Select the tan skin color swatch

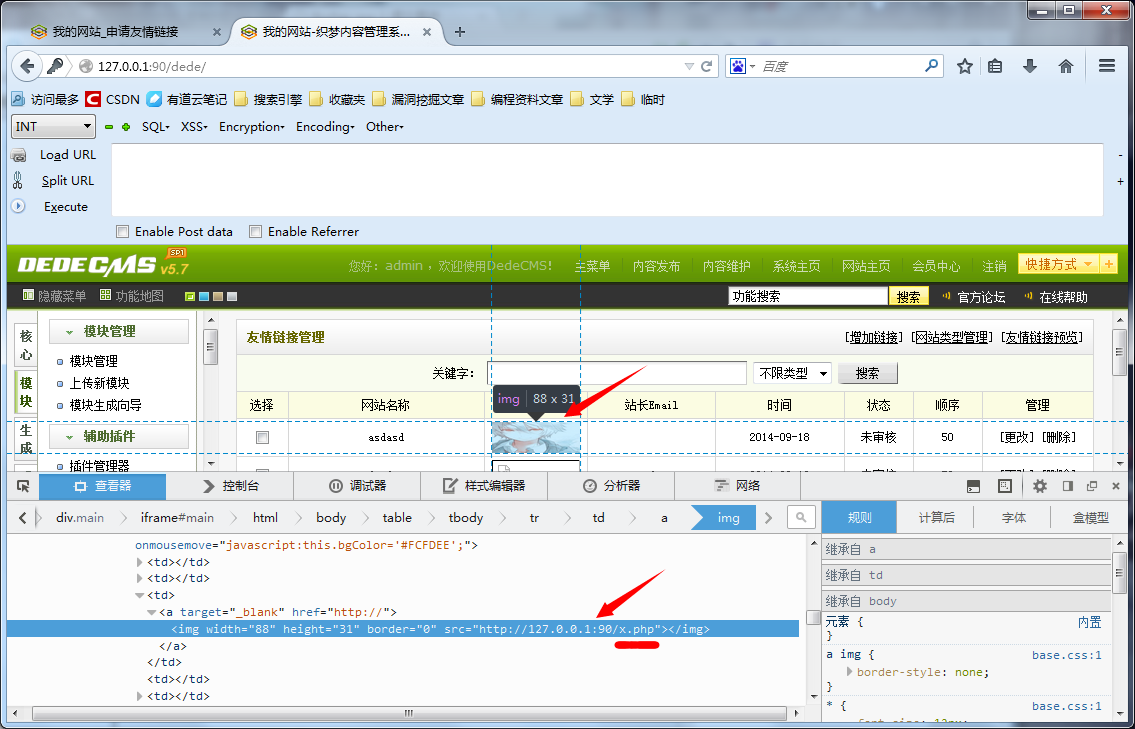[x=218, y=296]
